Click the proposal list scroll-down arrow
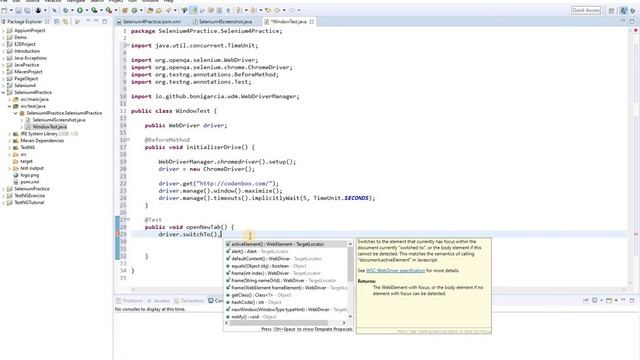Viewport: 640px width, 360px height. (350, 316)
